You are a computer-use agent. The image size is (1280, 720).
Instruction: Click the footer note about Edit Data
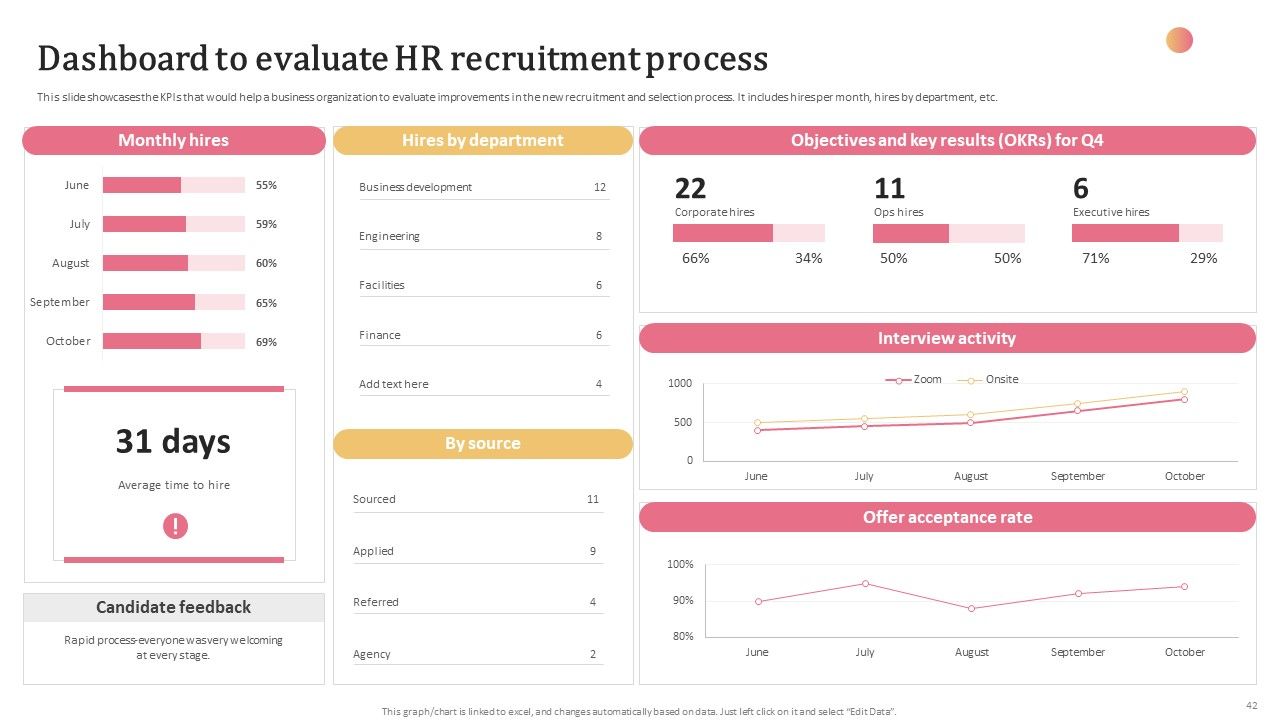640,711
